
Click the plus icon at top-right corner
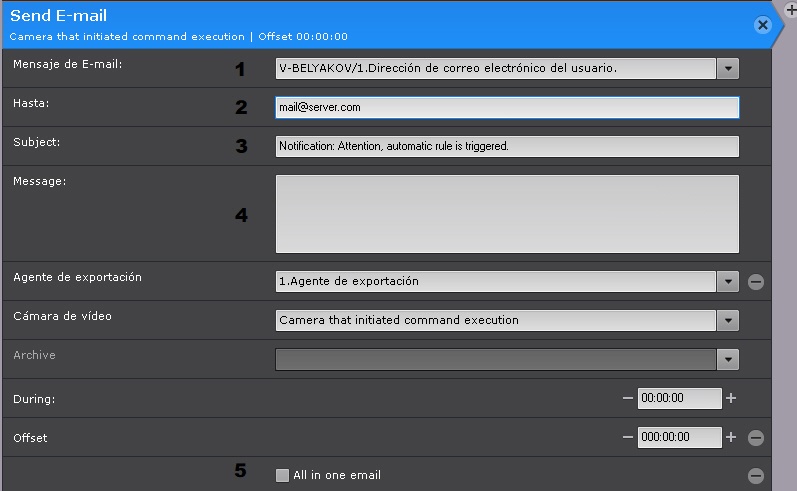click(x=790, y=7)
